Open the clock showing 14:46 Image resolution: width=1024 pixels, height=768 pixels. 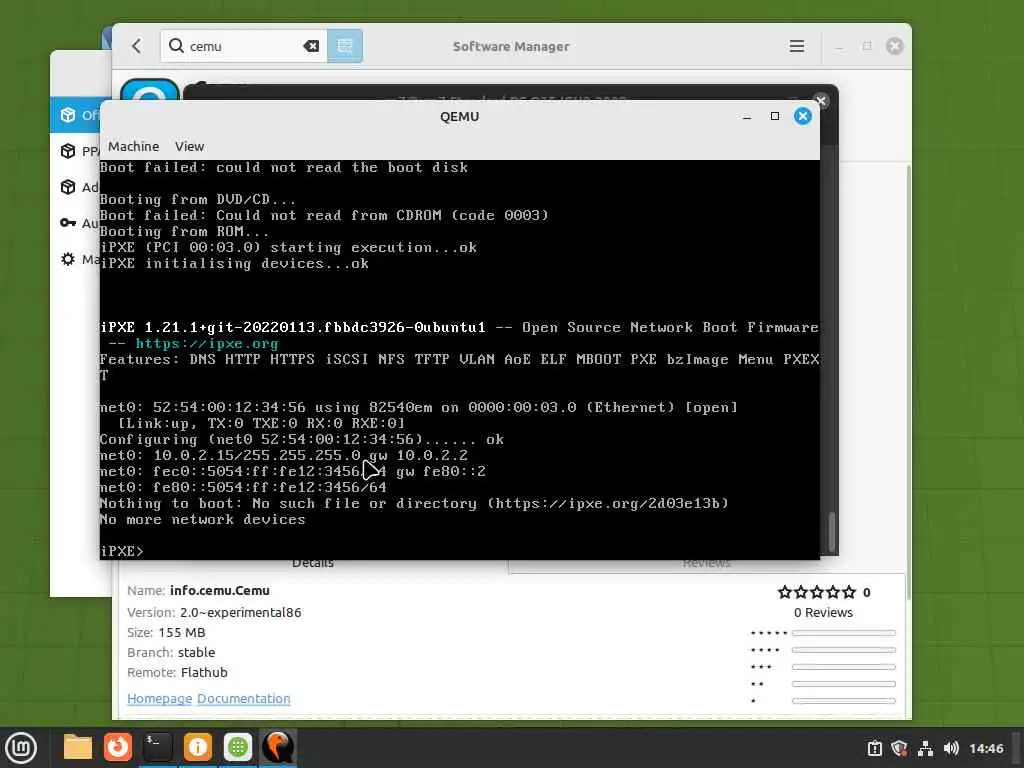[x=986, y=748]
